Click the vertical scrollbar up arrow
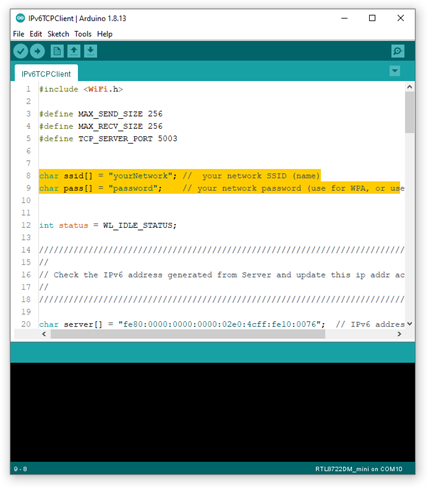This screenshot has width=431, height=494. point(410,87)
